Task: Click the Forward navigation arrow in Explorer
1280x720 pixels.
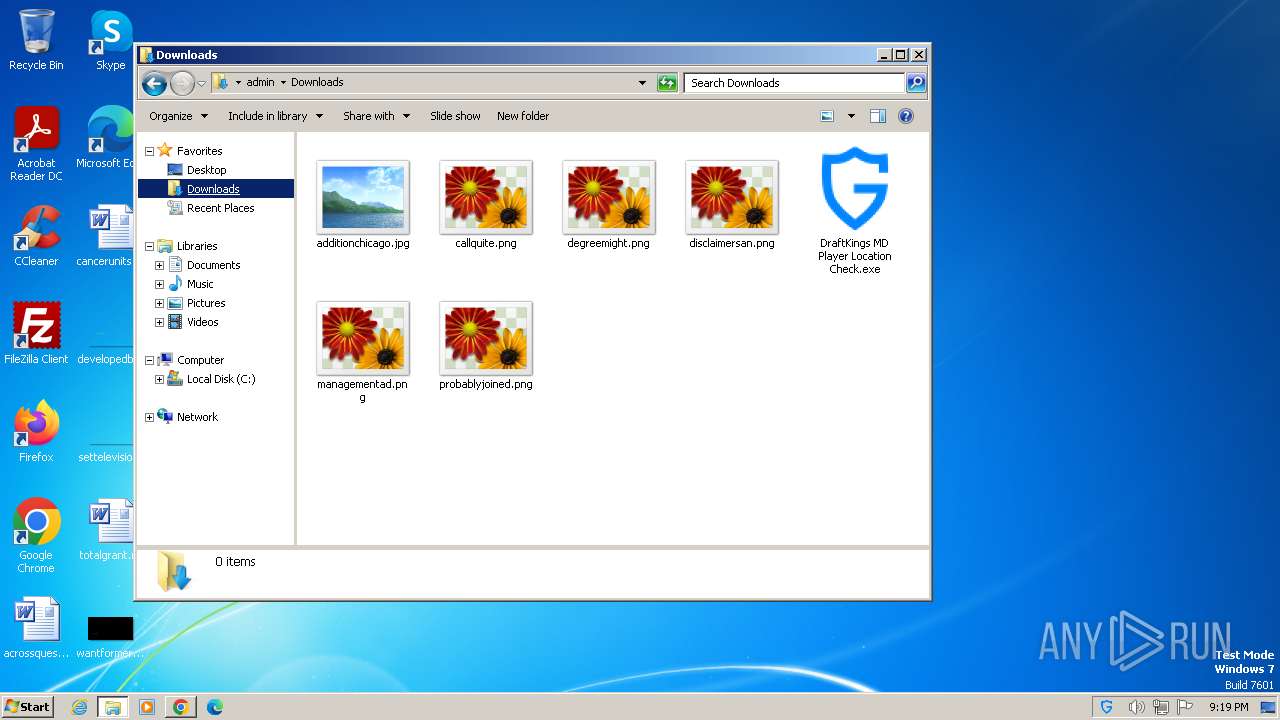Action: click(182, 83)
